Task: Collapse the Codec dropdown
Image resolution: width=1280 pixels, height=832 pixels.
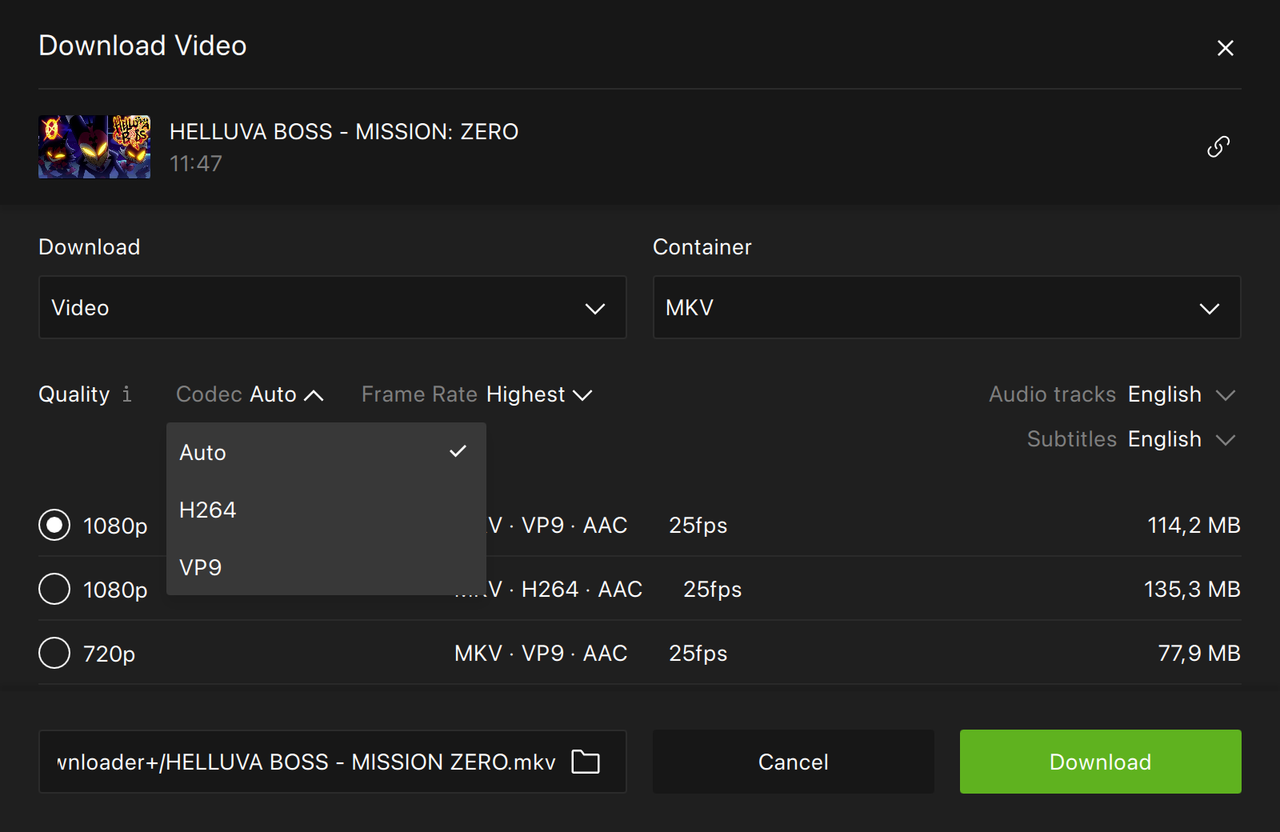Action: click(286, 395)
